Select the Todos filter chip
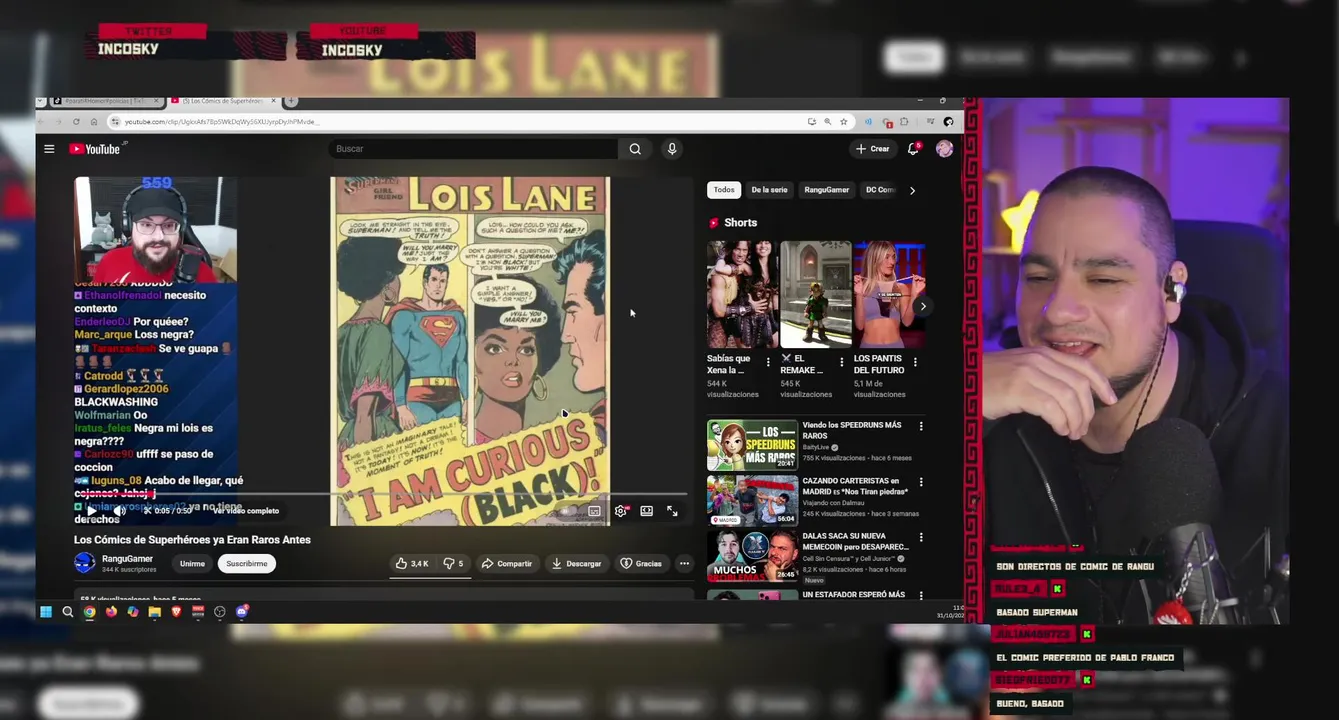Image resolution: width=1339 pixels, height=720 pixels. coord(724,190)
